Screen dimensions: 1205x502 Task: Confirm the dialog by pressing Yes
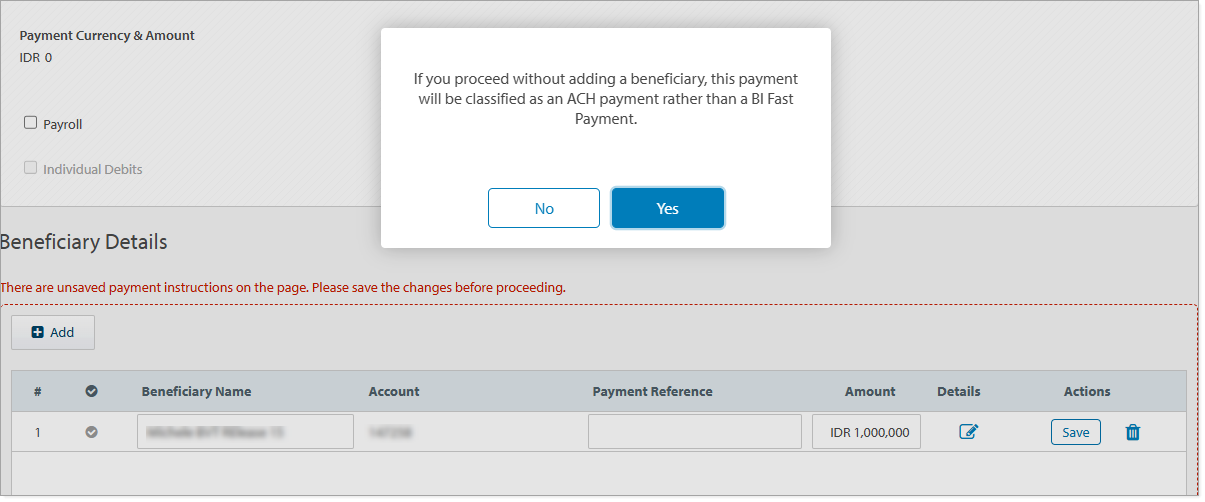point(667,208)
